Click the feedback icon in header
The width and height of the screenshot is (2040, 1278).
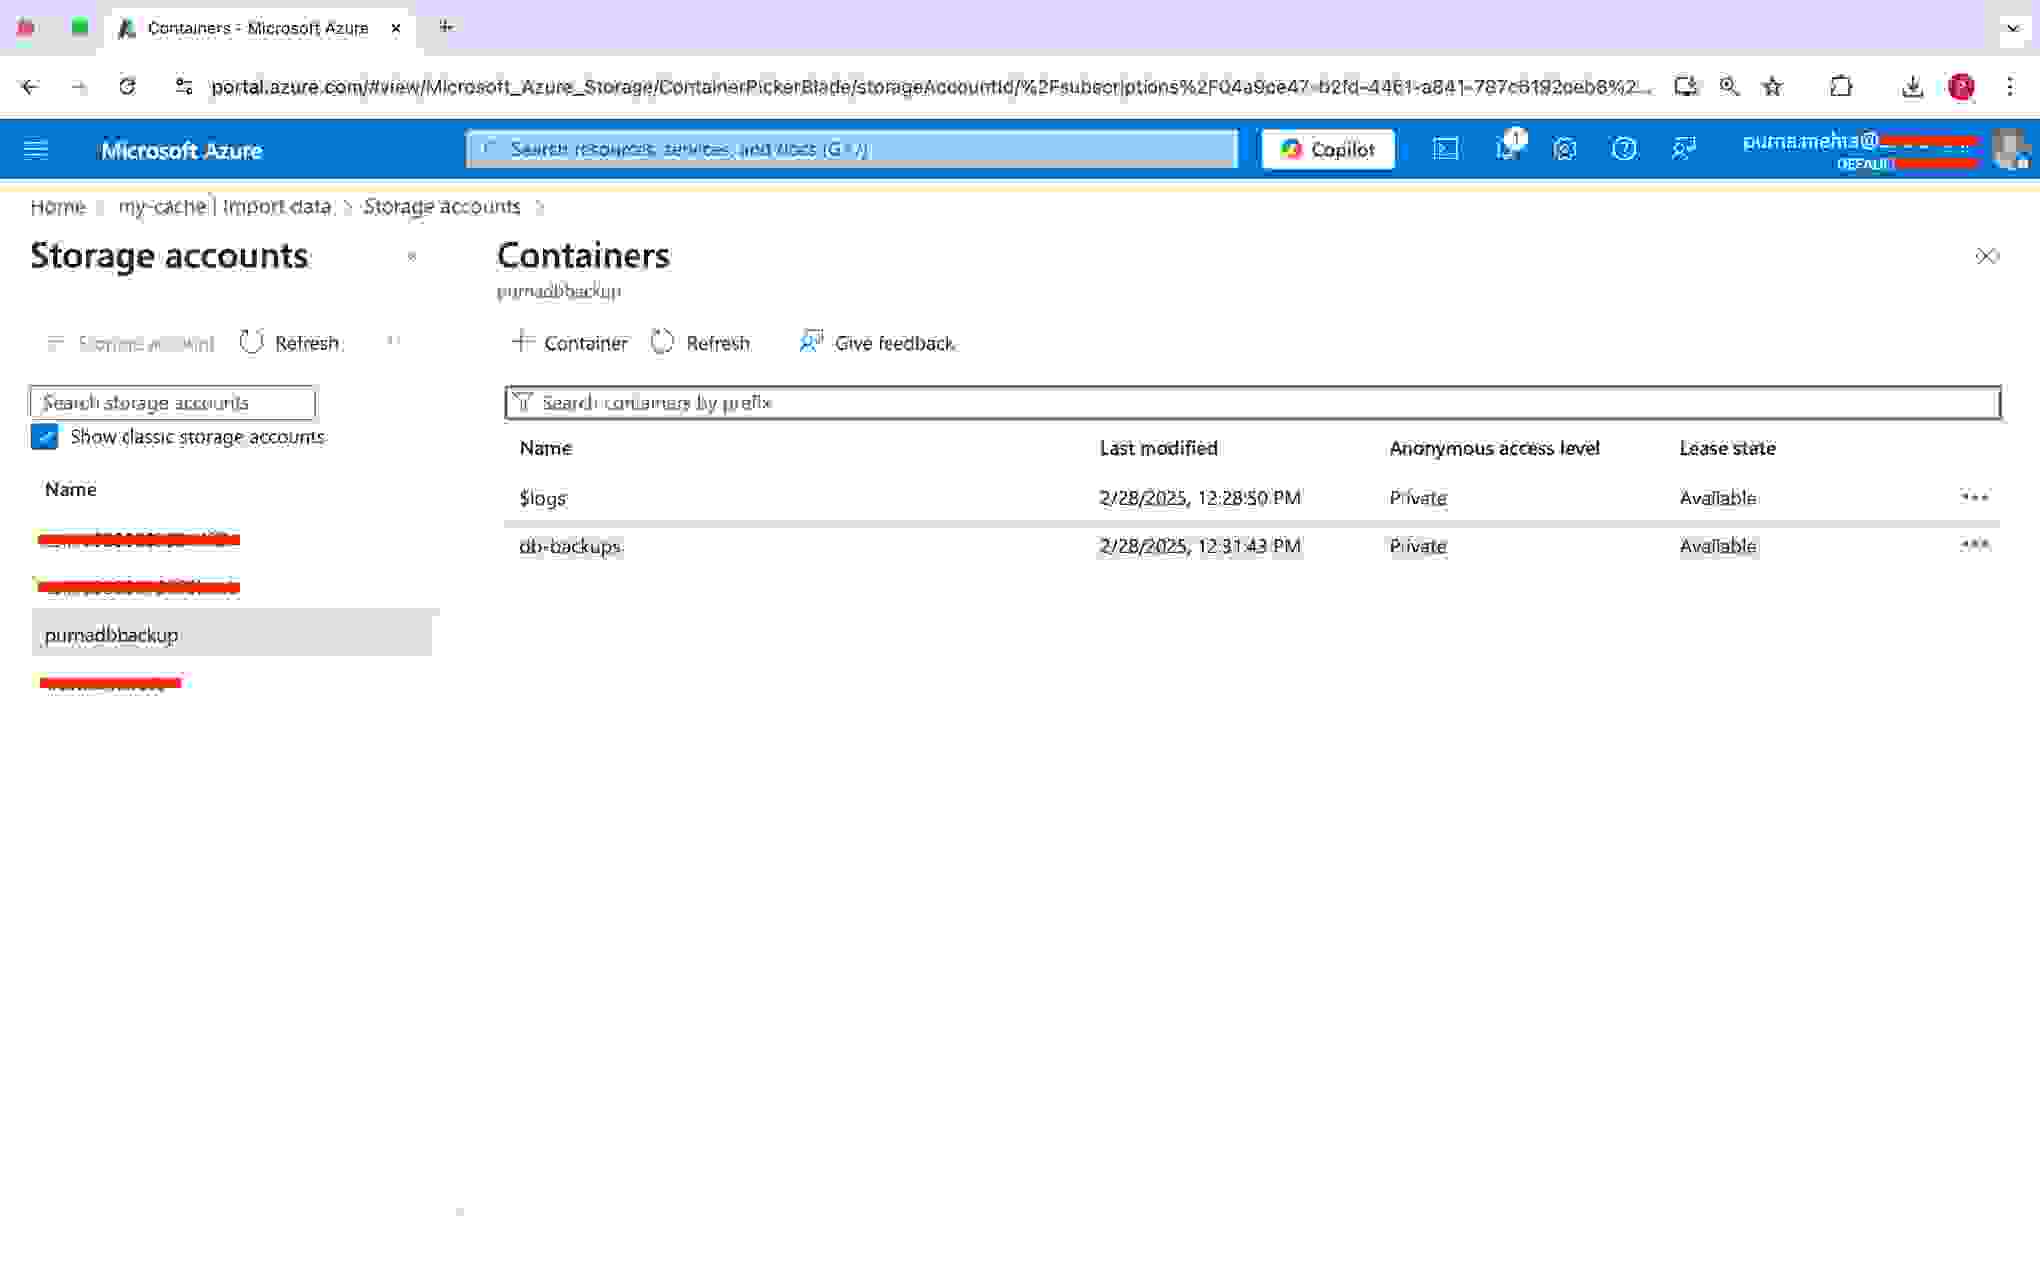(x=1684, y=150)
